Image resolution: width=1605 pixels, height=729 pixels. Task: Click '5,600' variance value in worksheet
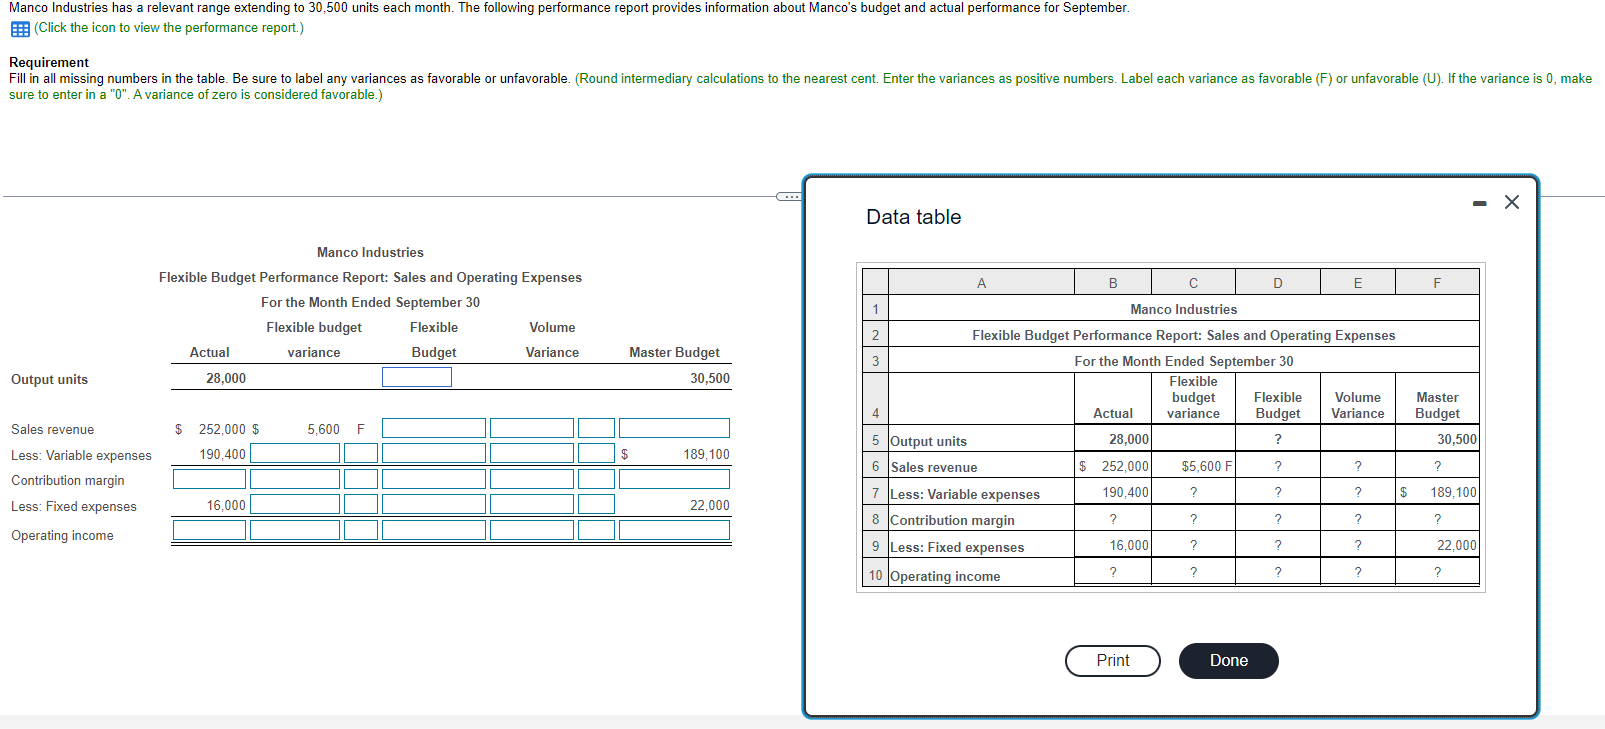coord(323,429)
